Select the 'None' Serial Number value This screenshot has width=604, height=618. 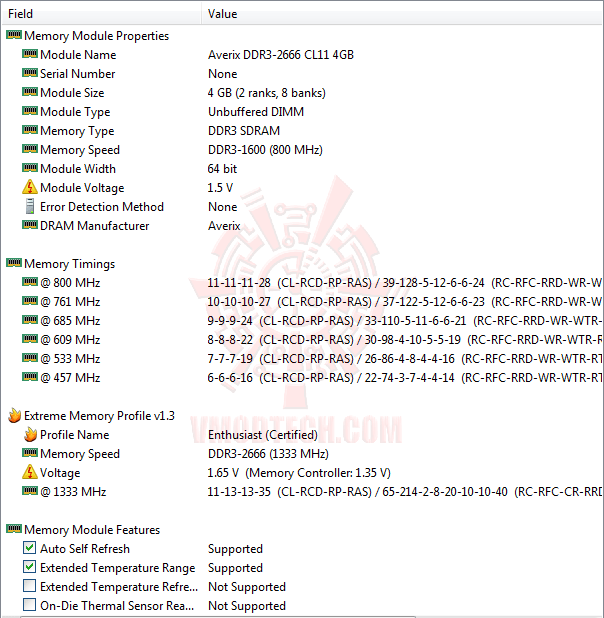pos(223,74)
